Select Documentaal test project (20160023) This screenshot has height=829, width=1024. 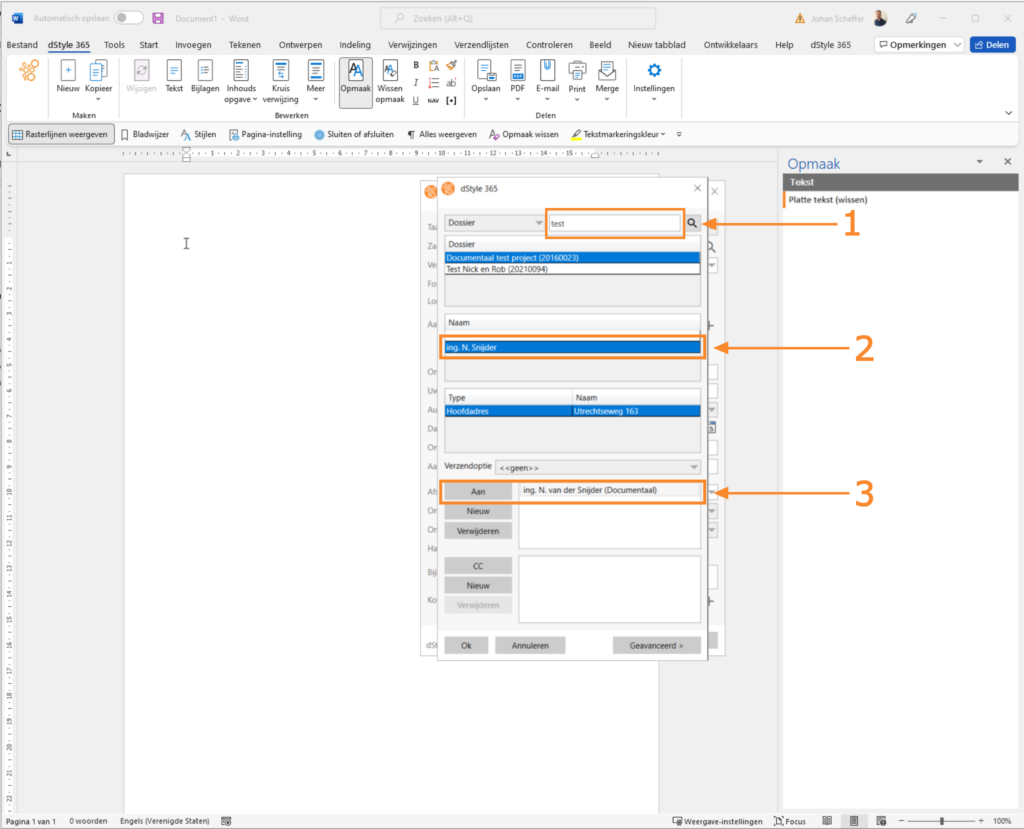click(572, 257)
